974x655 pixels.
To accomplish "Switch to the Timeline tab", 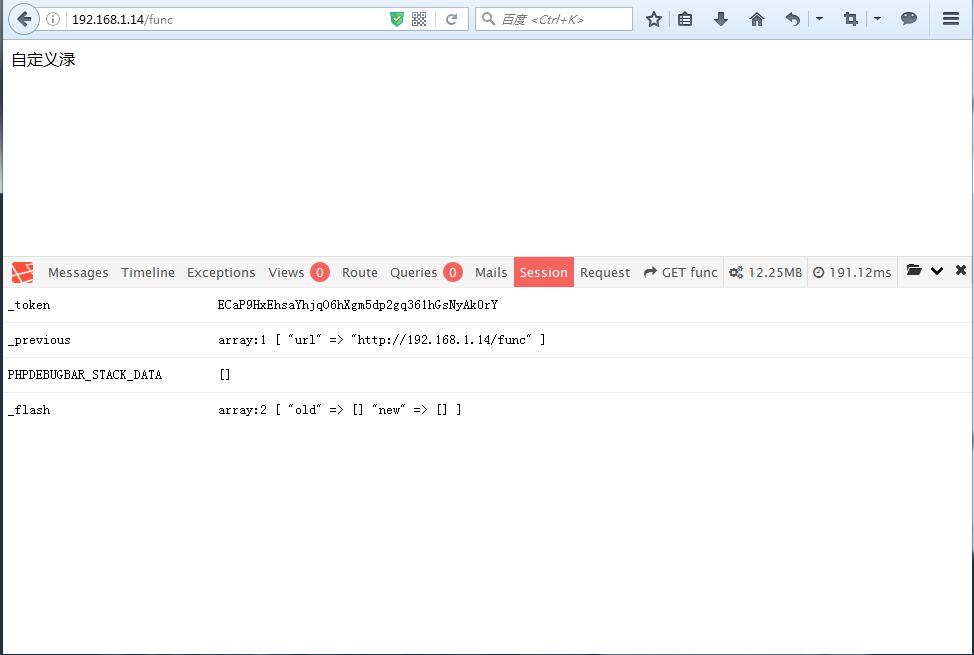I will point(147,271).
